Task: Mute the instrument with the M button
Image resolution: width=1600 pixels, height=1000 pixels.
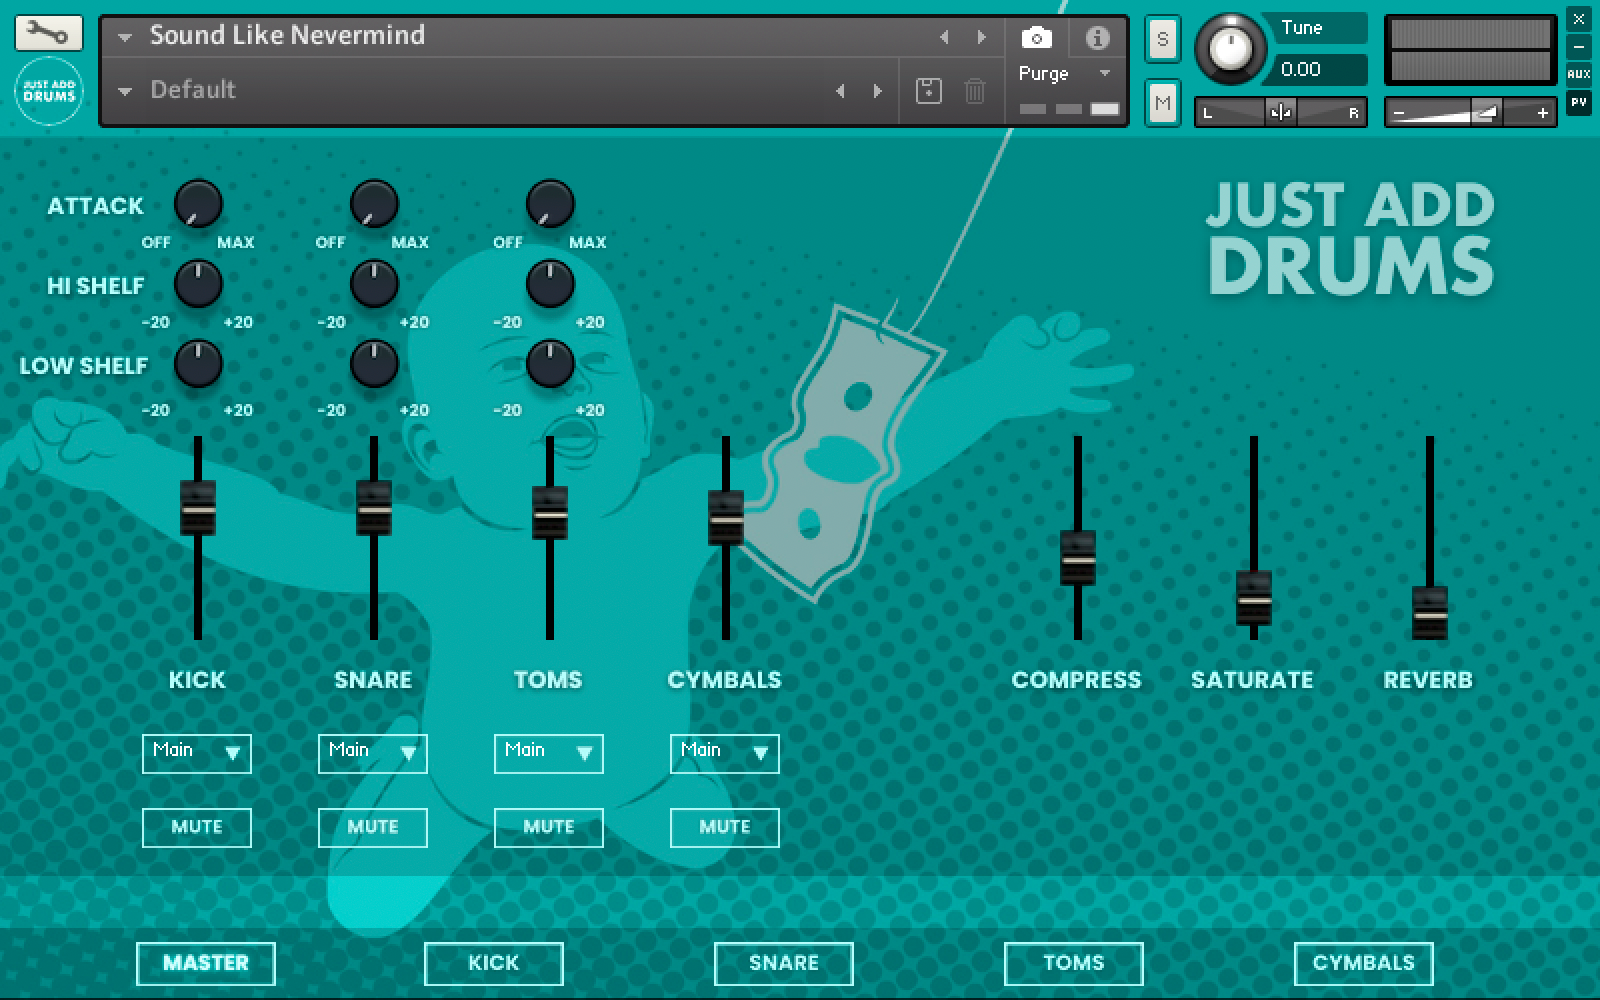Action: (1162, 102)
